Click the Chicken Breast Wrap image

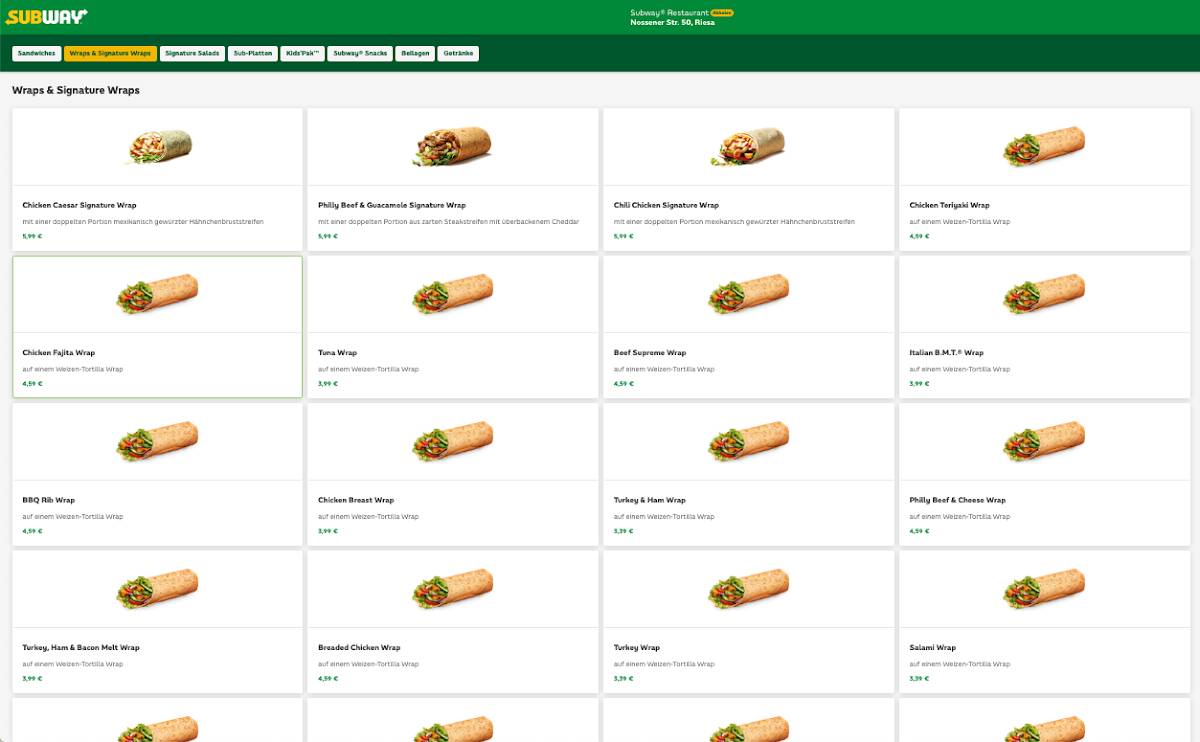pos(453,441)
